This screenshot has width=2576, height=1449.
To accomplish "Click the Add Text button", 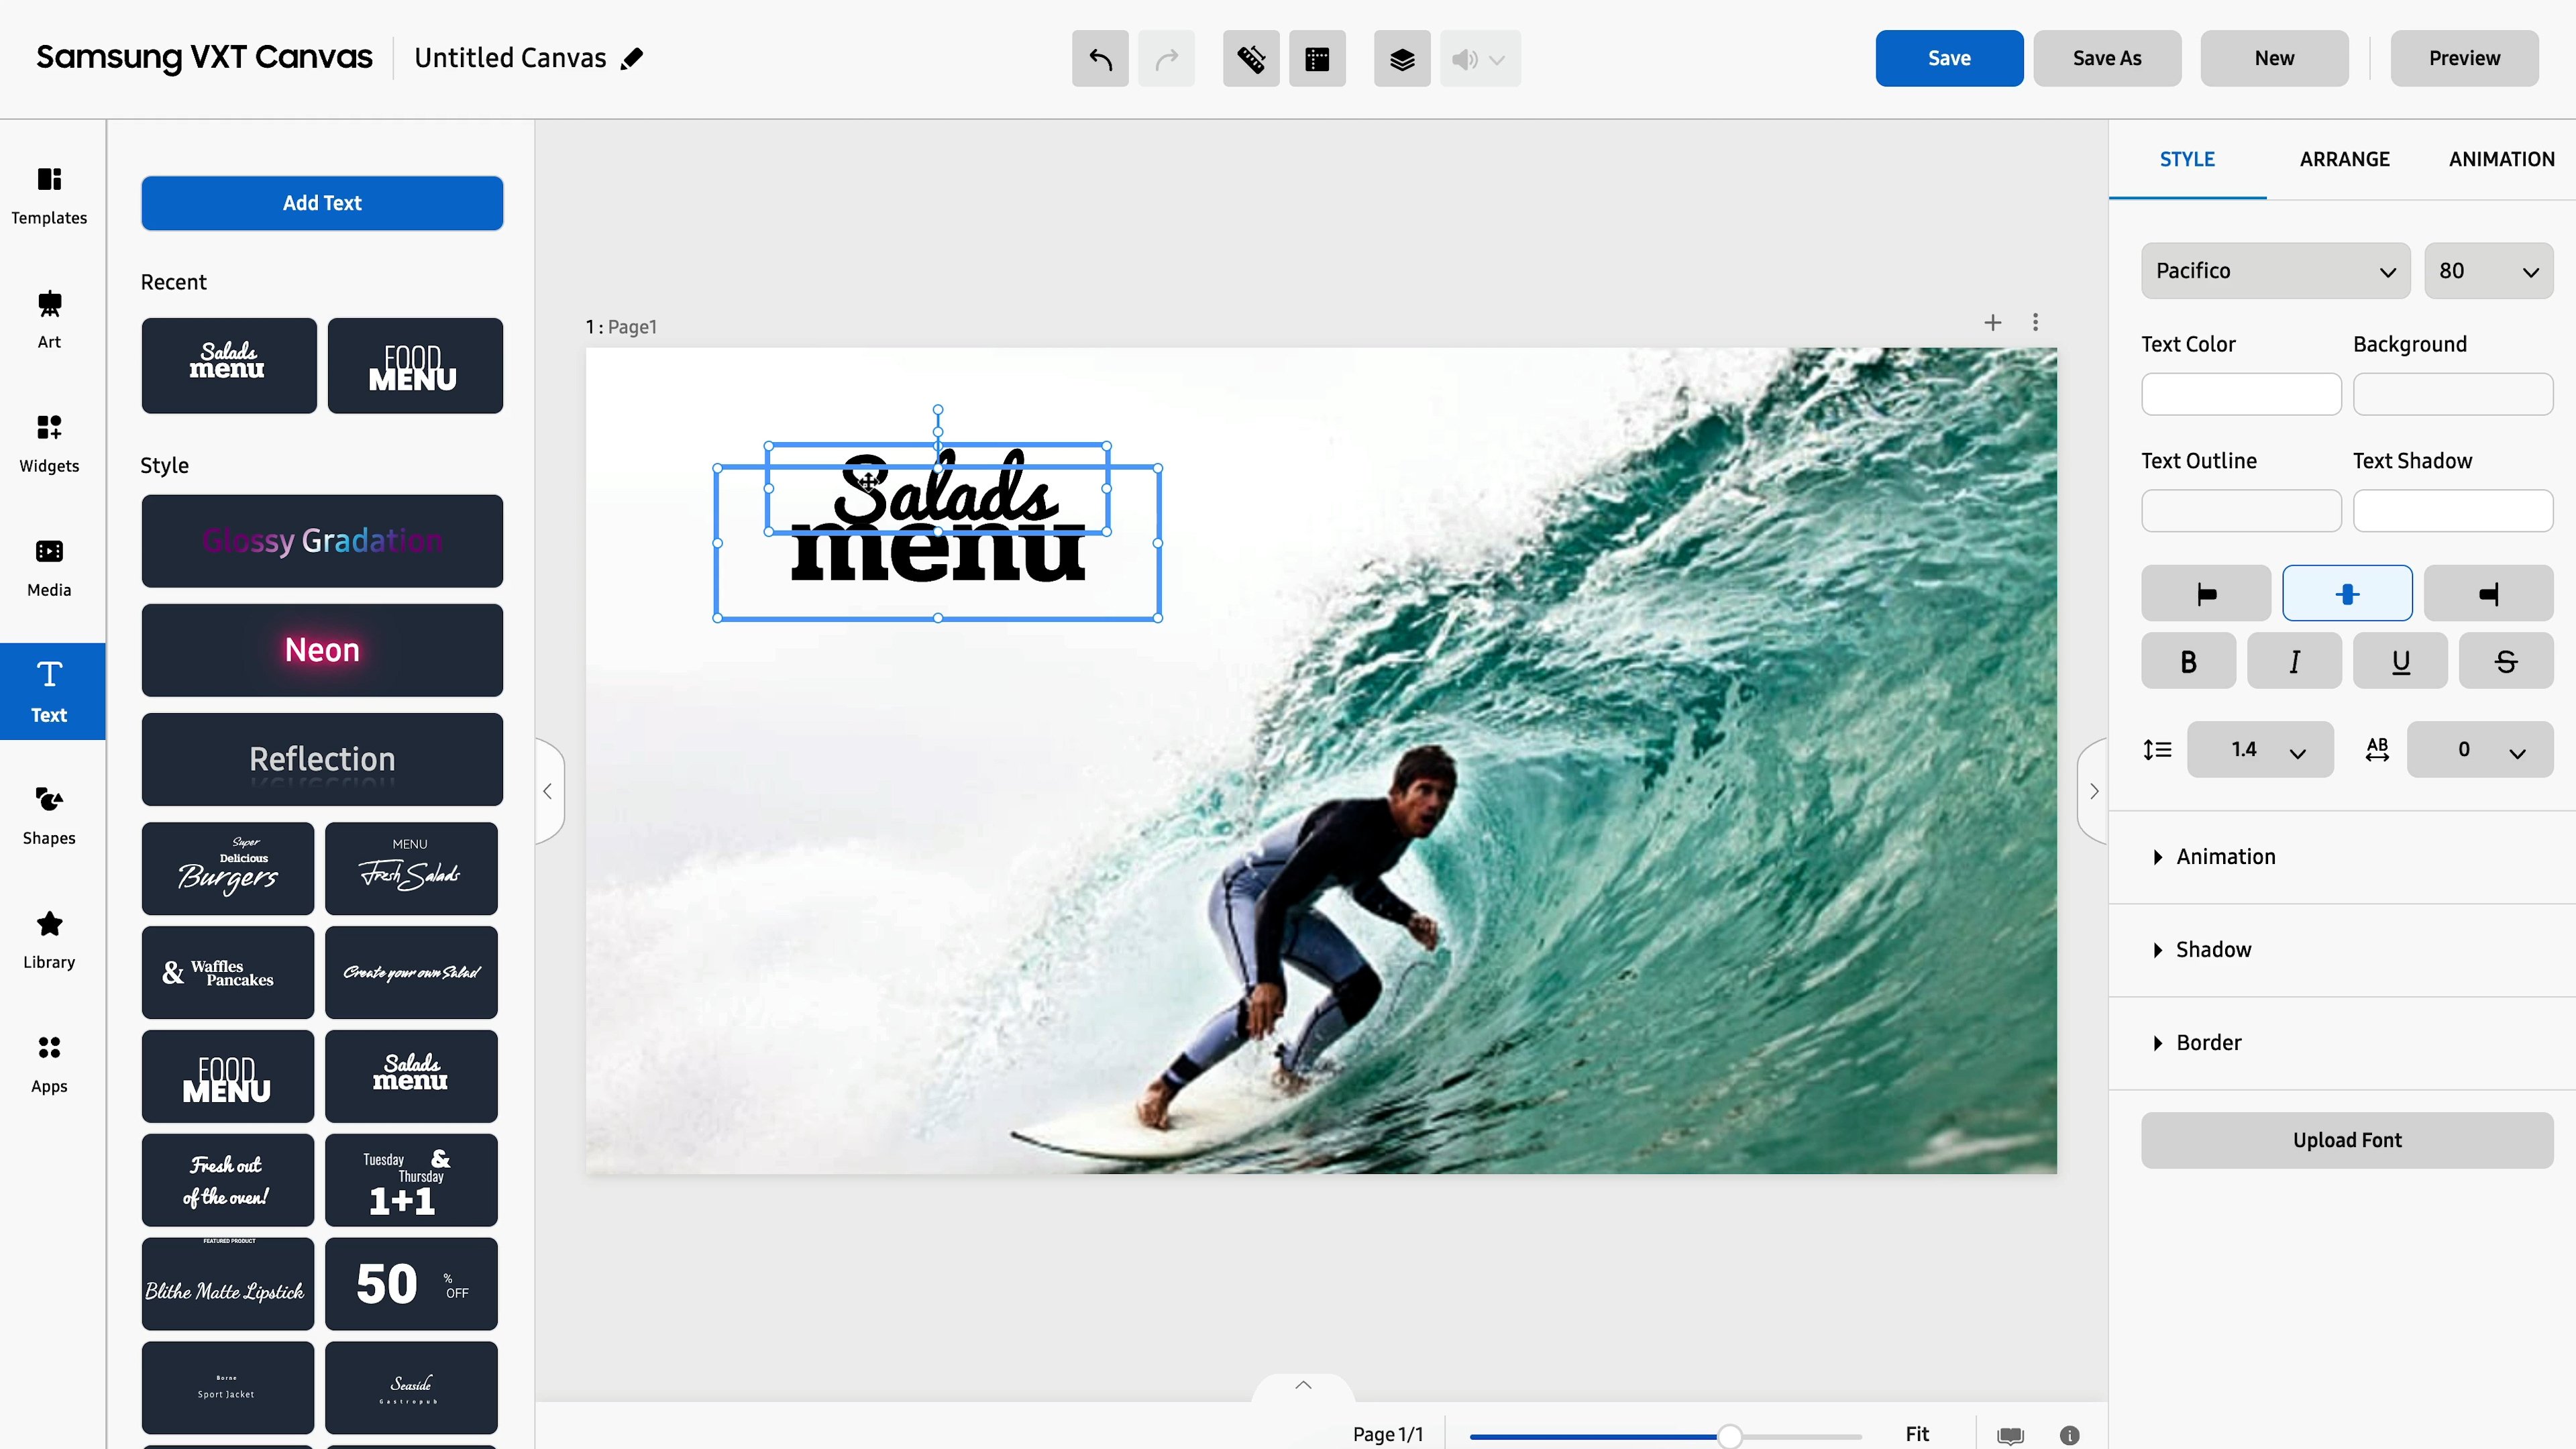I will pyautogui.click(x=322, y=203).
